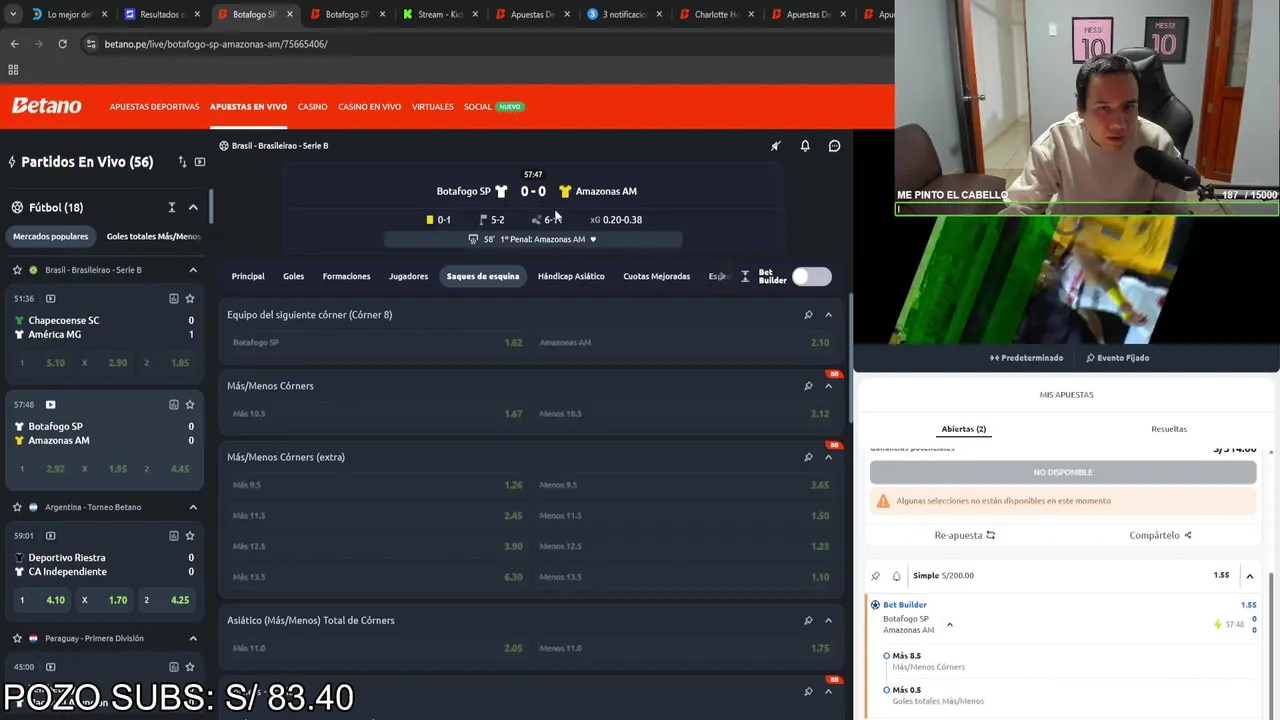This screenshot has width=1280, height=720.
Task: Click the Evento Fijado button
Action: [x=1117, y=358]
